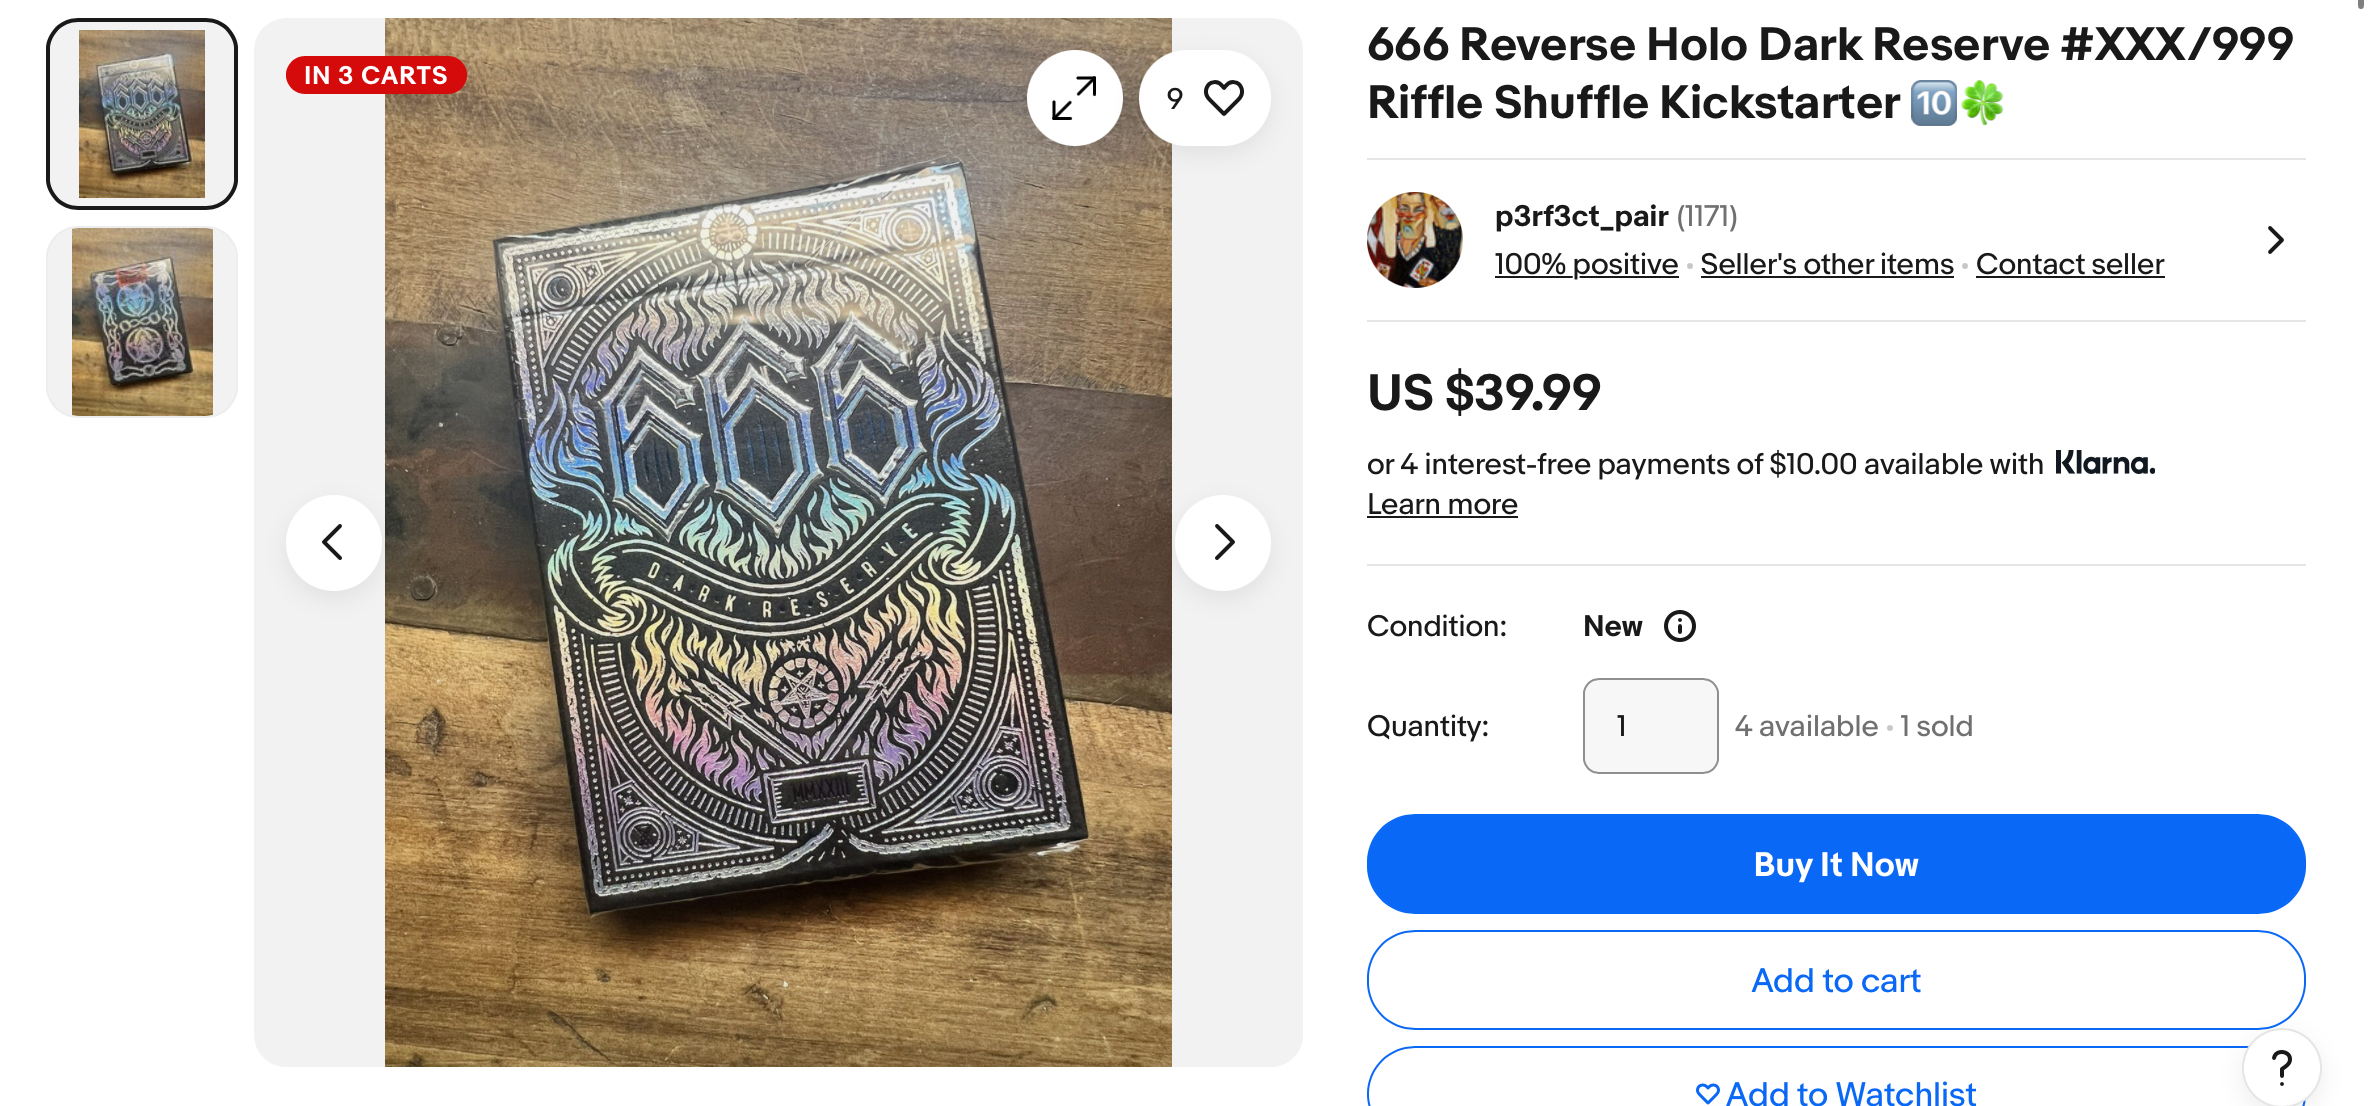Advance to the next image with the right arrow

pyautogui.click(x=1223, y=542)
